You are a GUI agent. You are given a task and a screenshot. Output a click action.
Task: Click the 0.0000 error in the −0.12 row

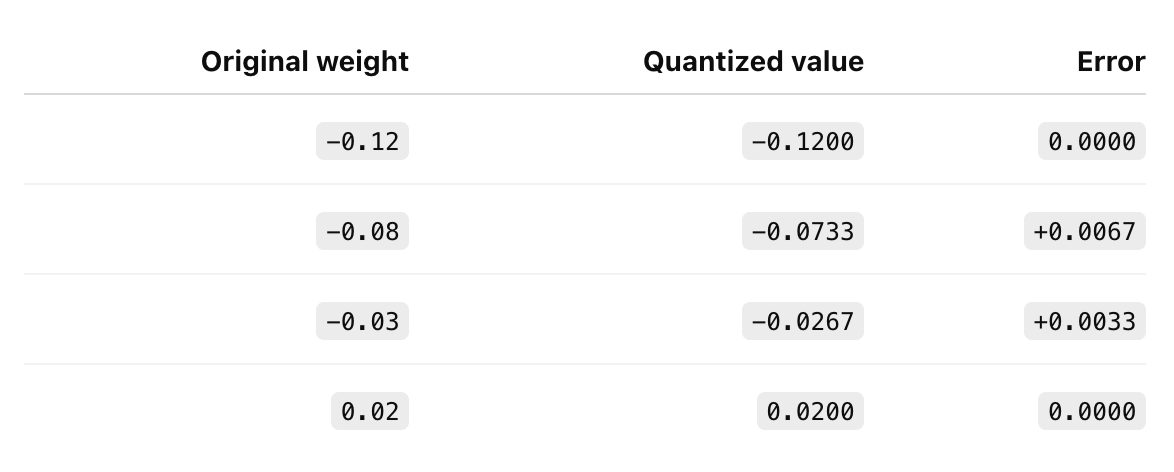click(x=1092, y=141)
